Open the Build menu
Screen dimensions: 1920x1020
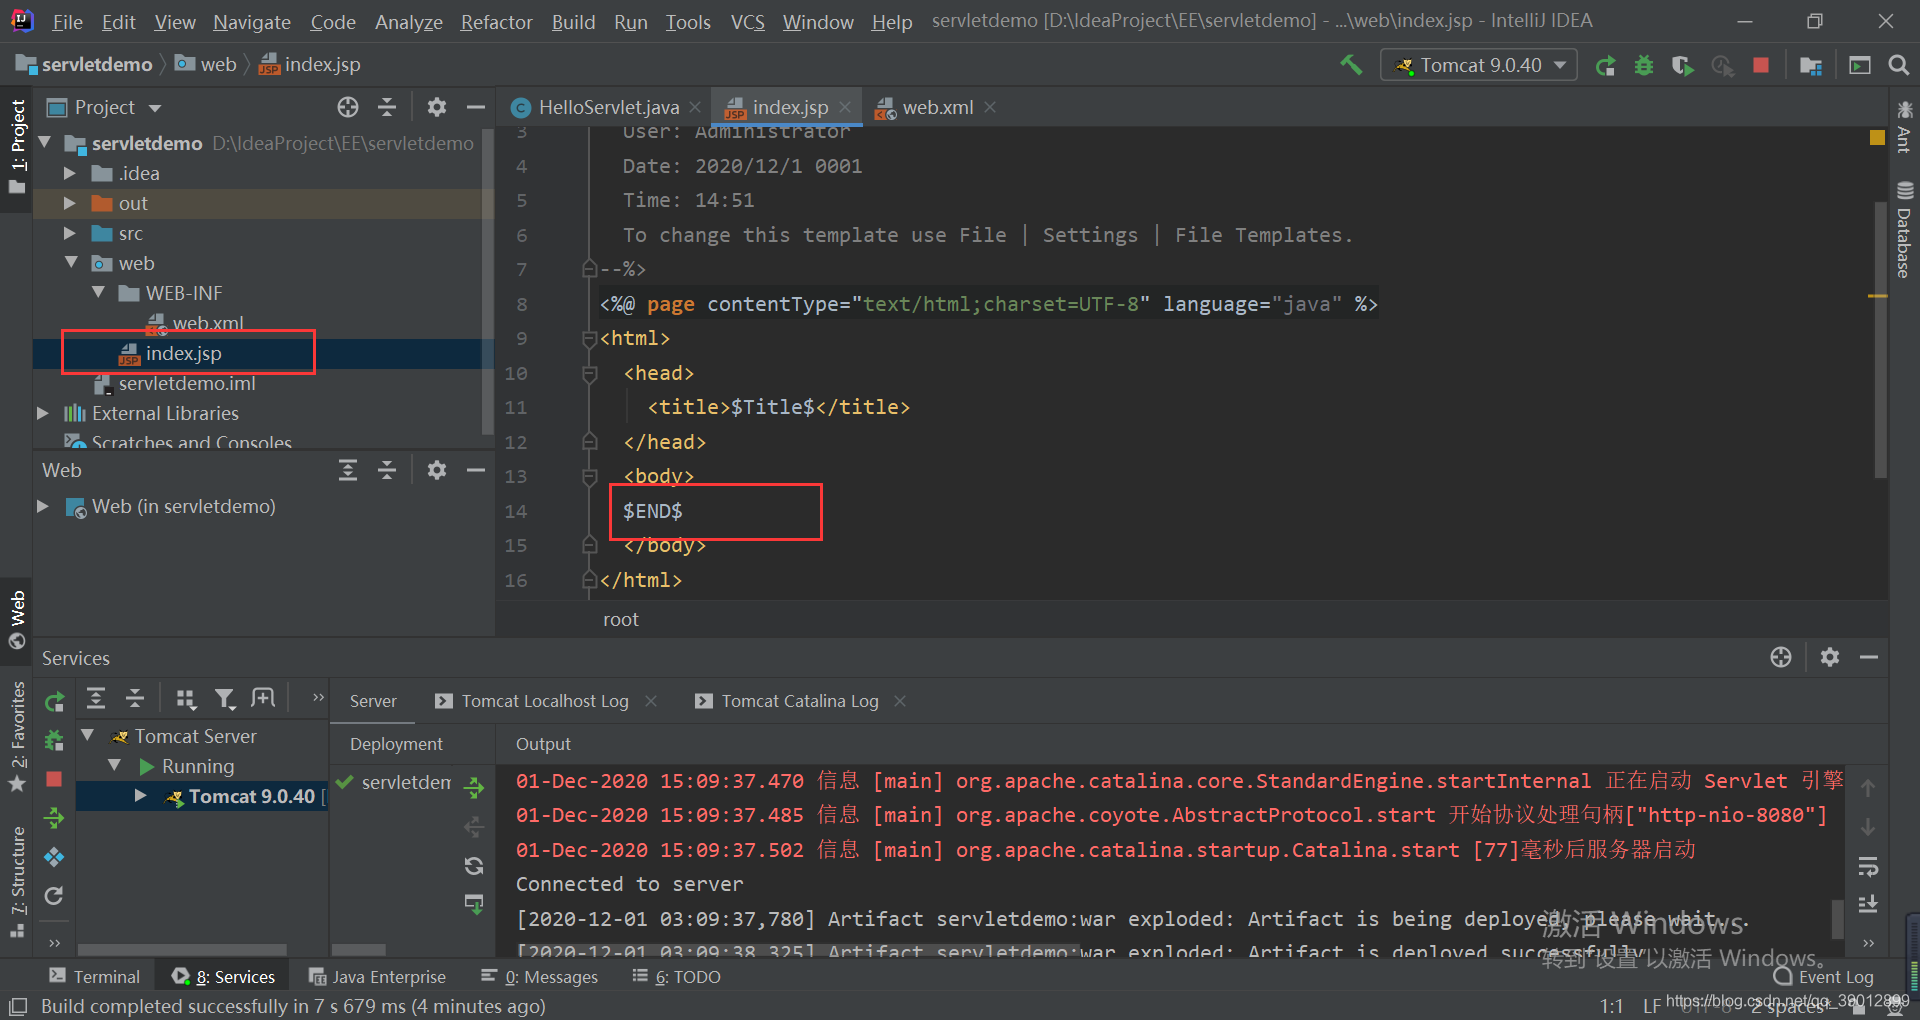(x=573, y=21)
